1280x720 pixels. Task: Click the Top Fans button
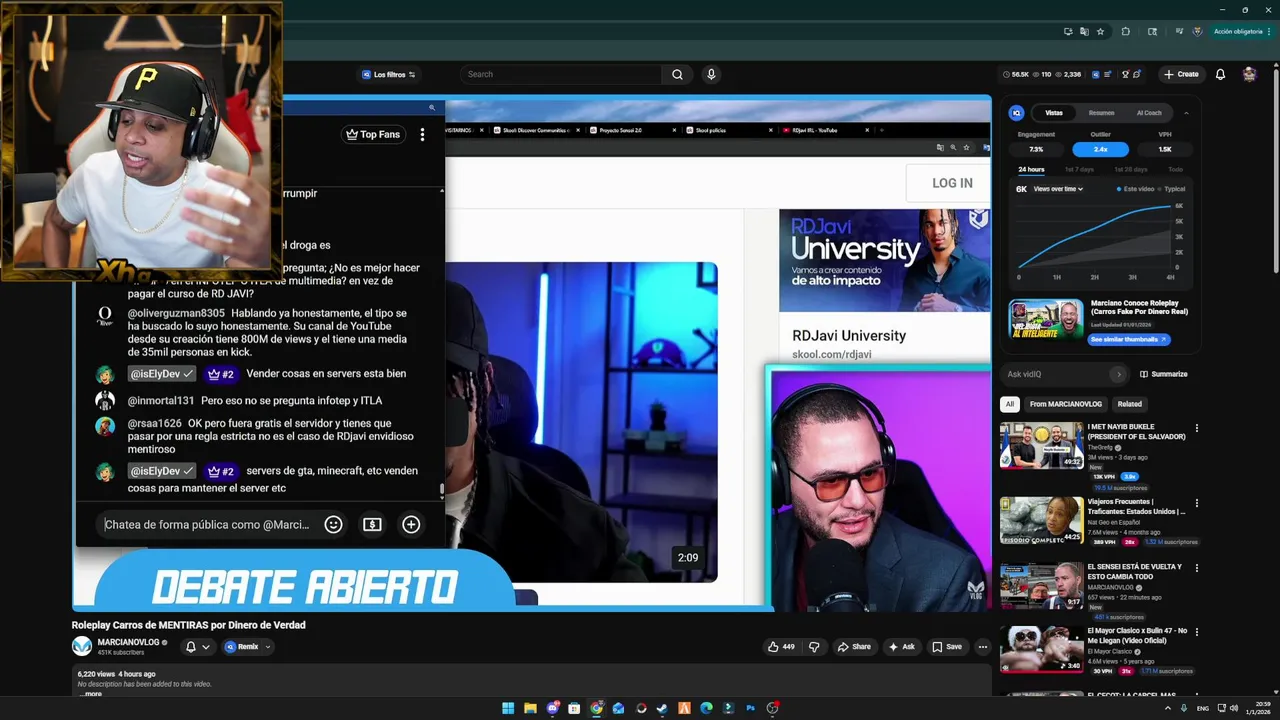click(373, 134)
